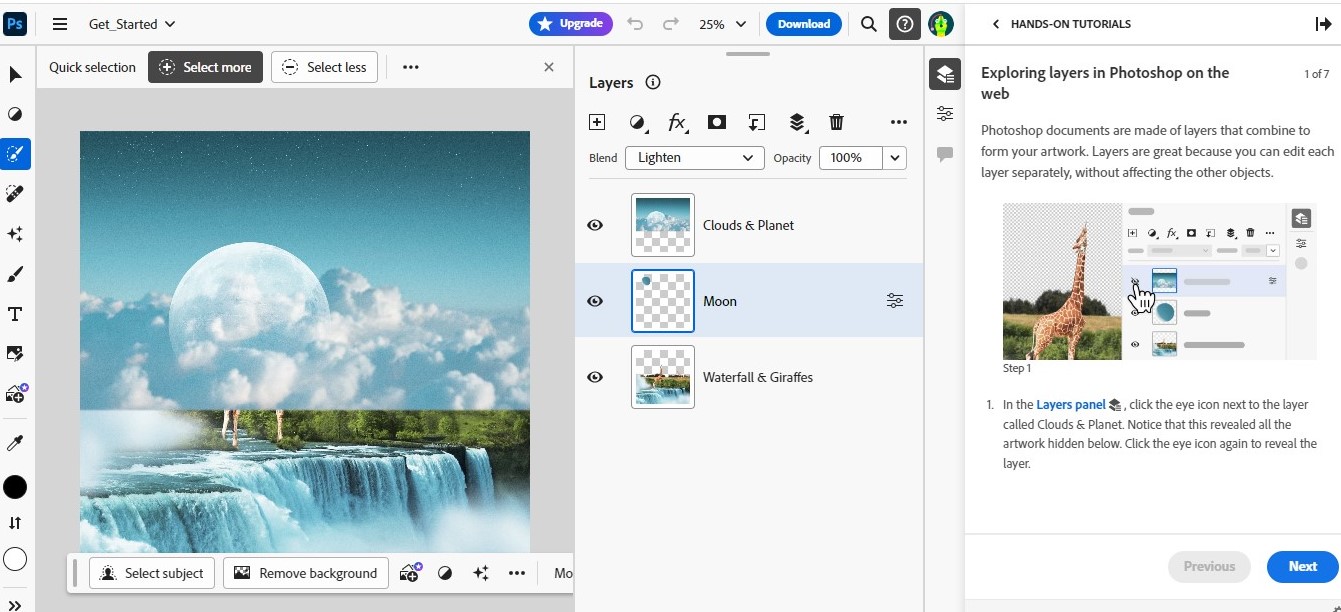Toggle visibility of the Moon layer
The width and height of the screenshot is (1341, 612).
pyautogui.click(x=595, y=301)
